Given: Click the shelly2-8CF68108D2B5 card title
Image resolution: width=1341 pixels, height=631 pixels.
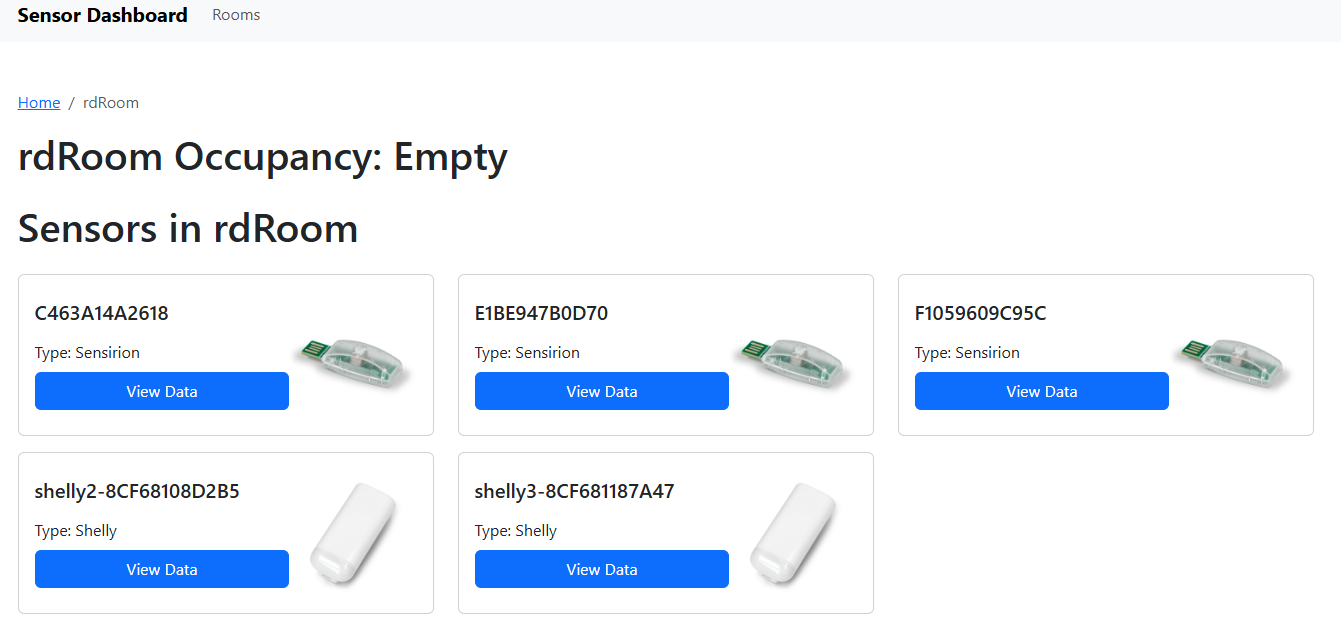Looking at the screenshot, I should tap(137, 491).
